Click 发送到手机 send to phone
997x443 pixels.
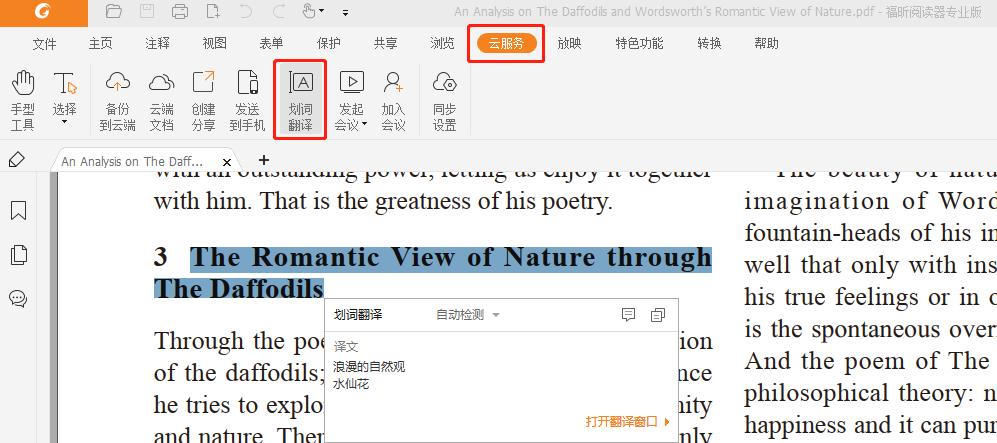pyautogui.click(x=247, y=100)
